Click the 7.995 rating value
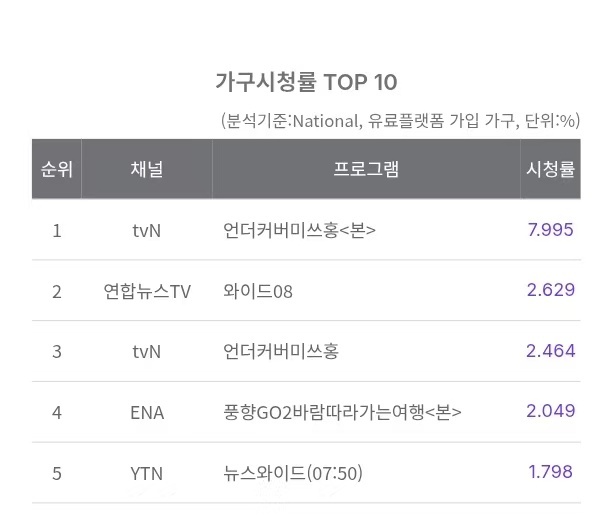 point(550,230)
